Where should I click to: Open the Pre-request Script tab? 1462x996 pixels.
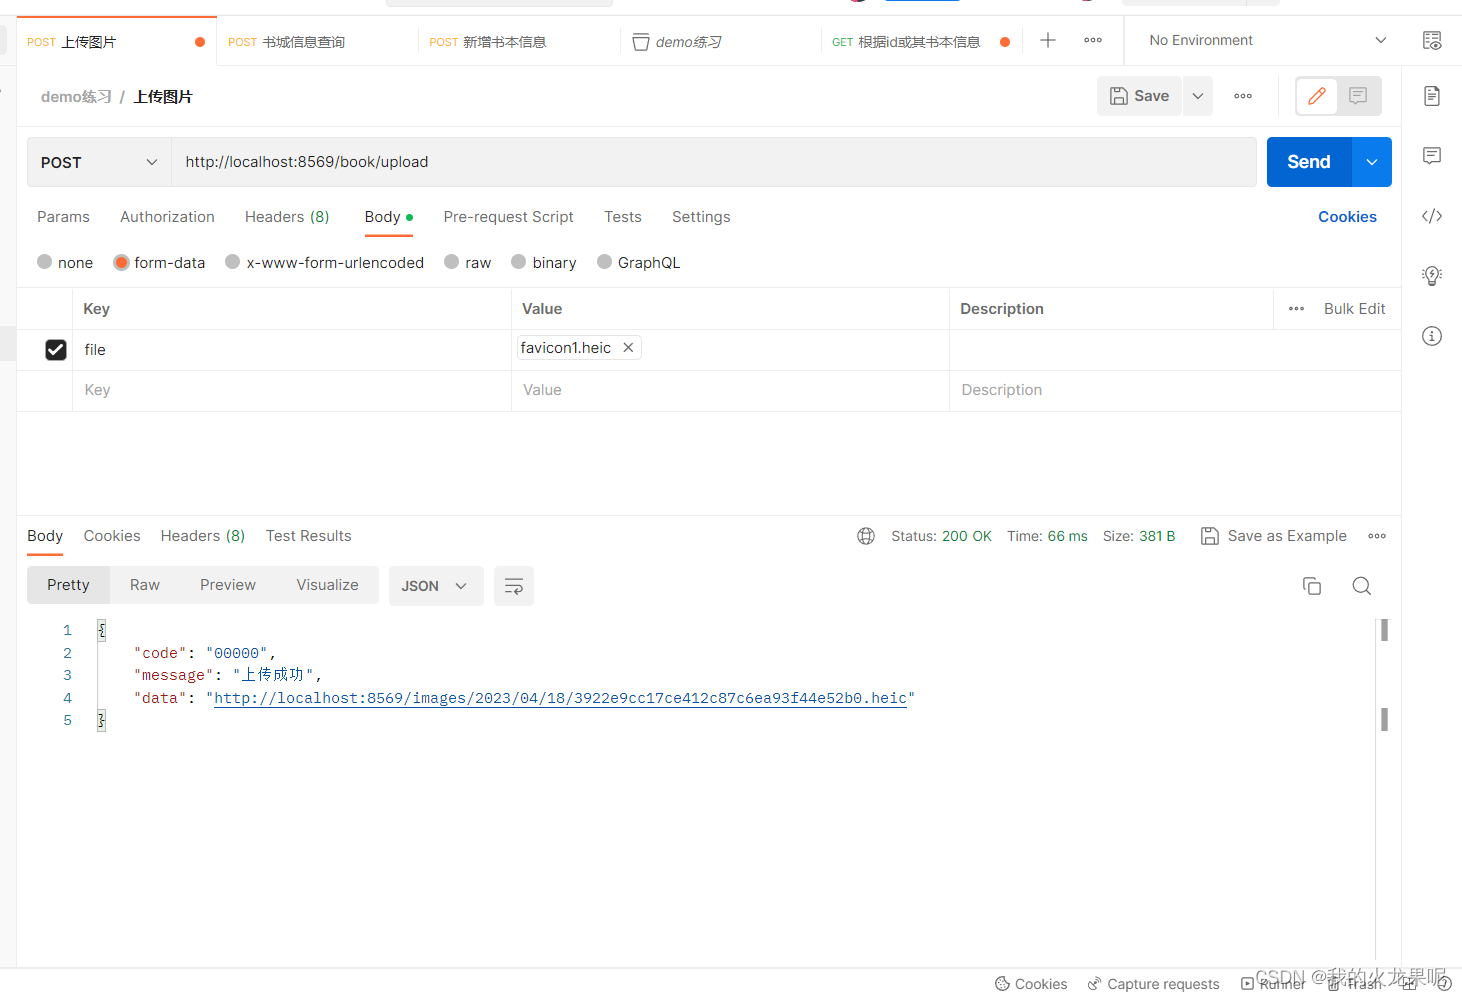(508, 217)
